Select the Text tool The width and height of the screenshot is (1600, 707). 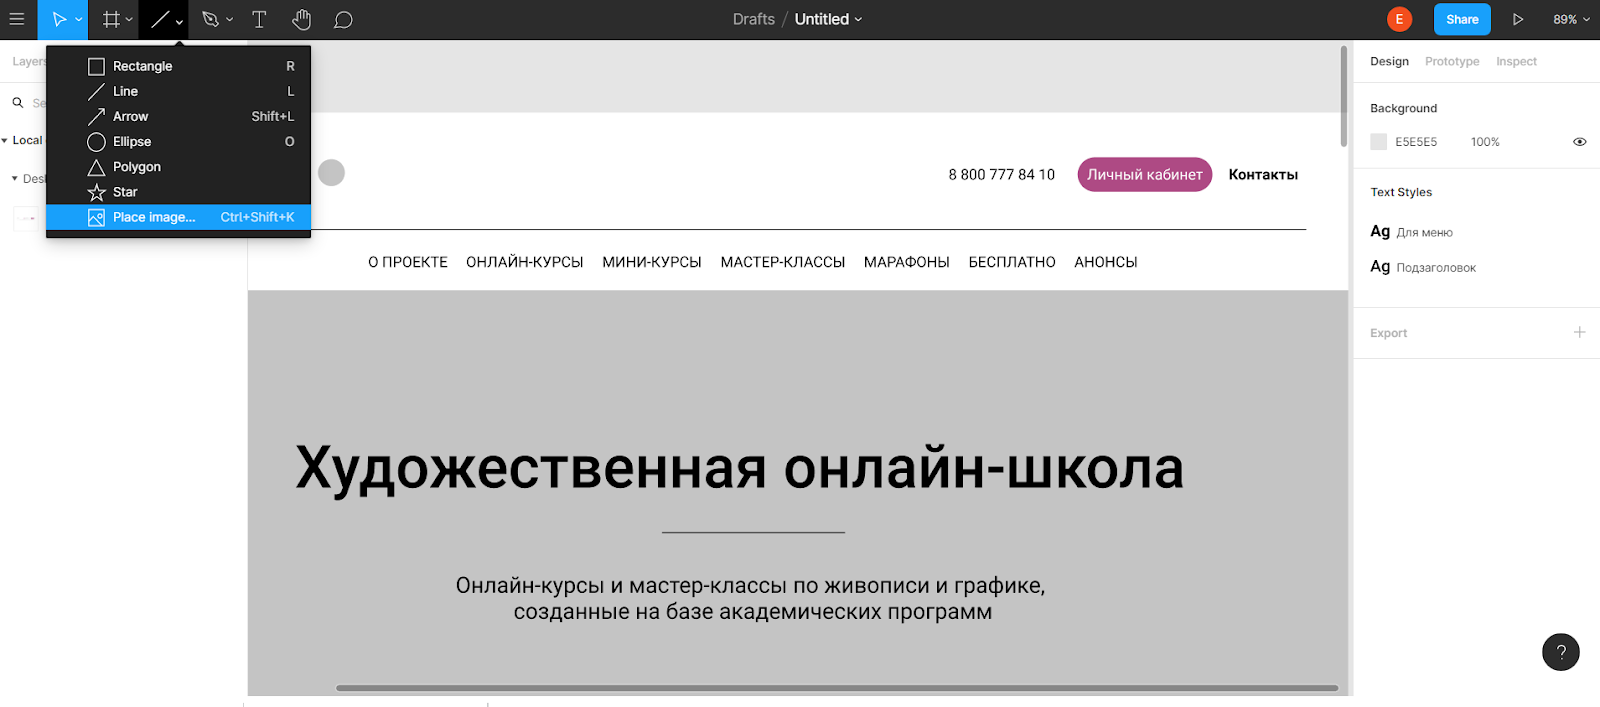tap(259, 19)
